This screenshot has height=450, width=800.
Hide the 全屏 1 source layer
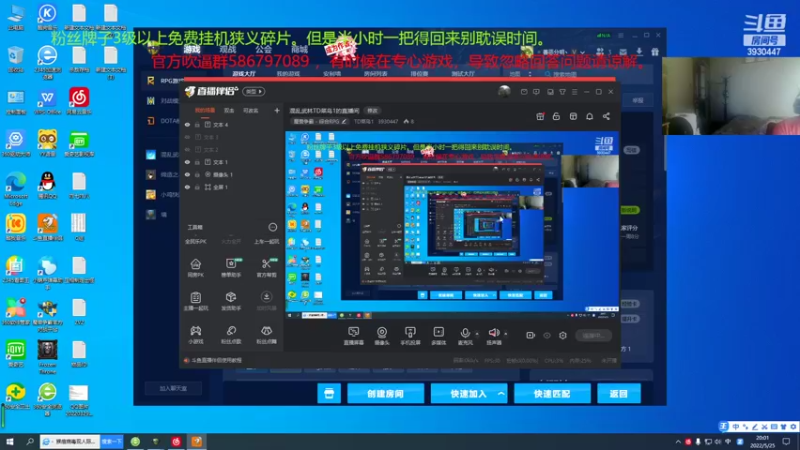pyautogui.click(x=187, y=187)
